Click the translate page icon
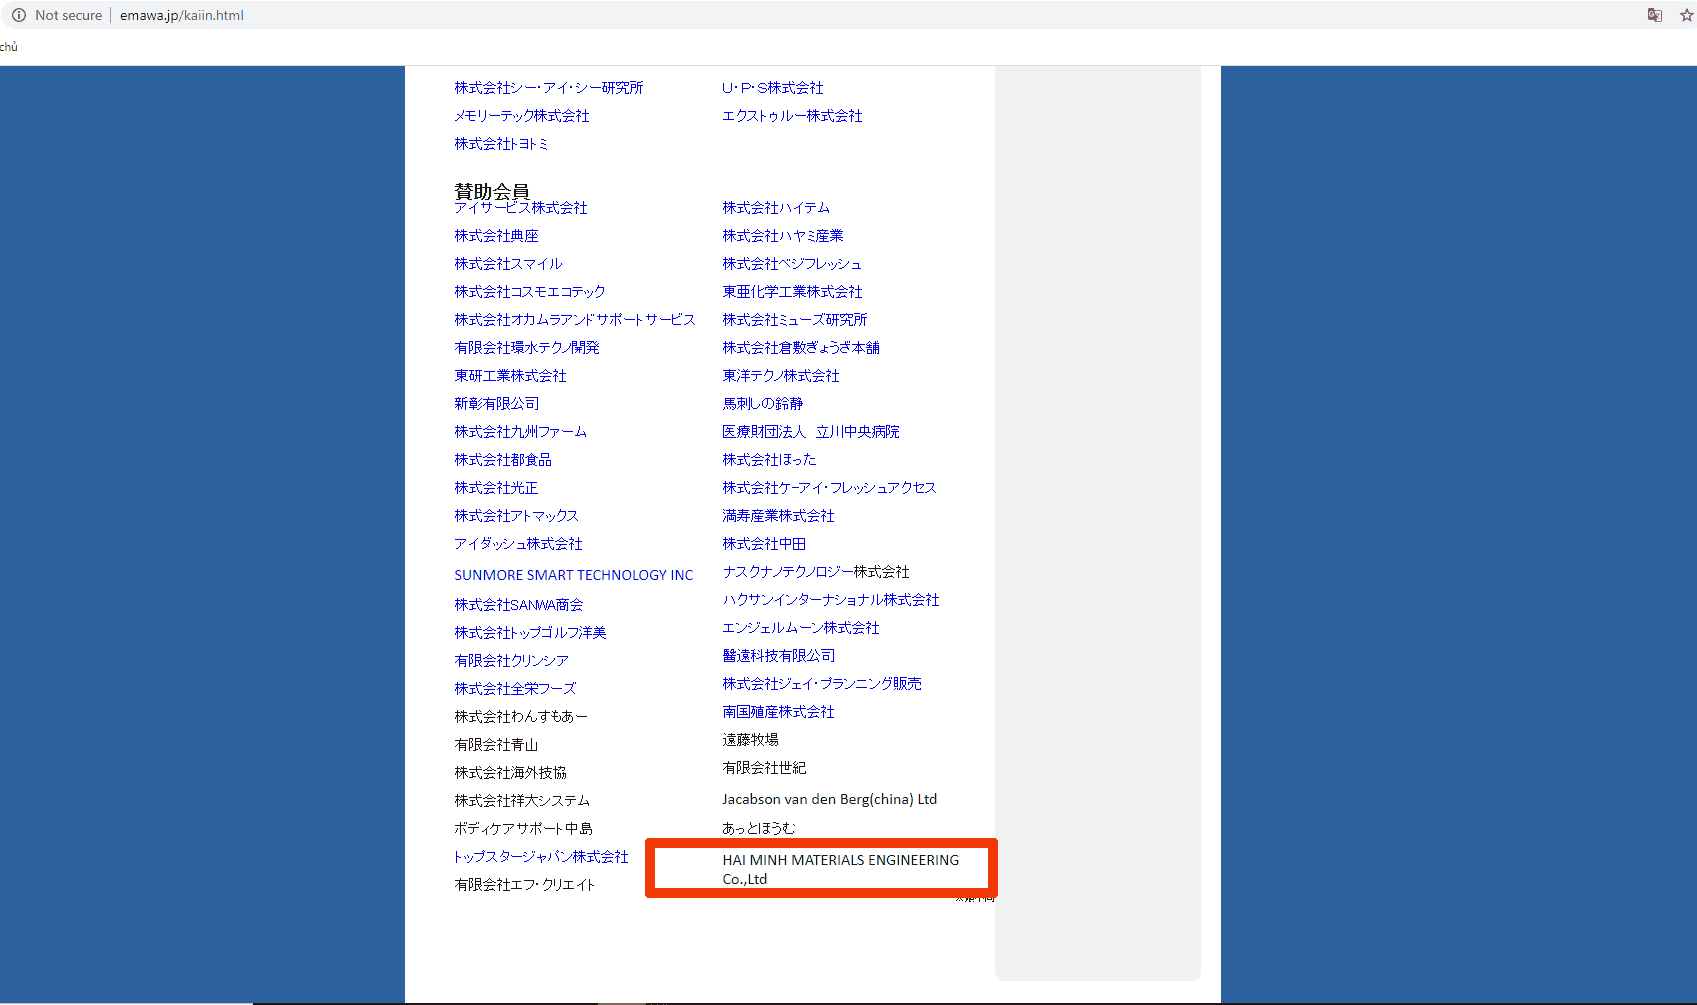The width and height of the screenshot is (1697, 1005). (1655, 15)
